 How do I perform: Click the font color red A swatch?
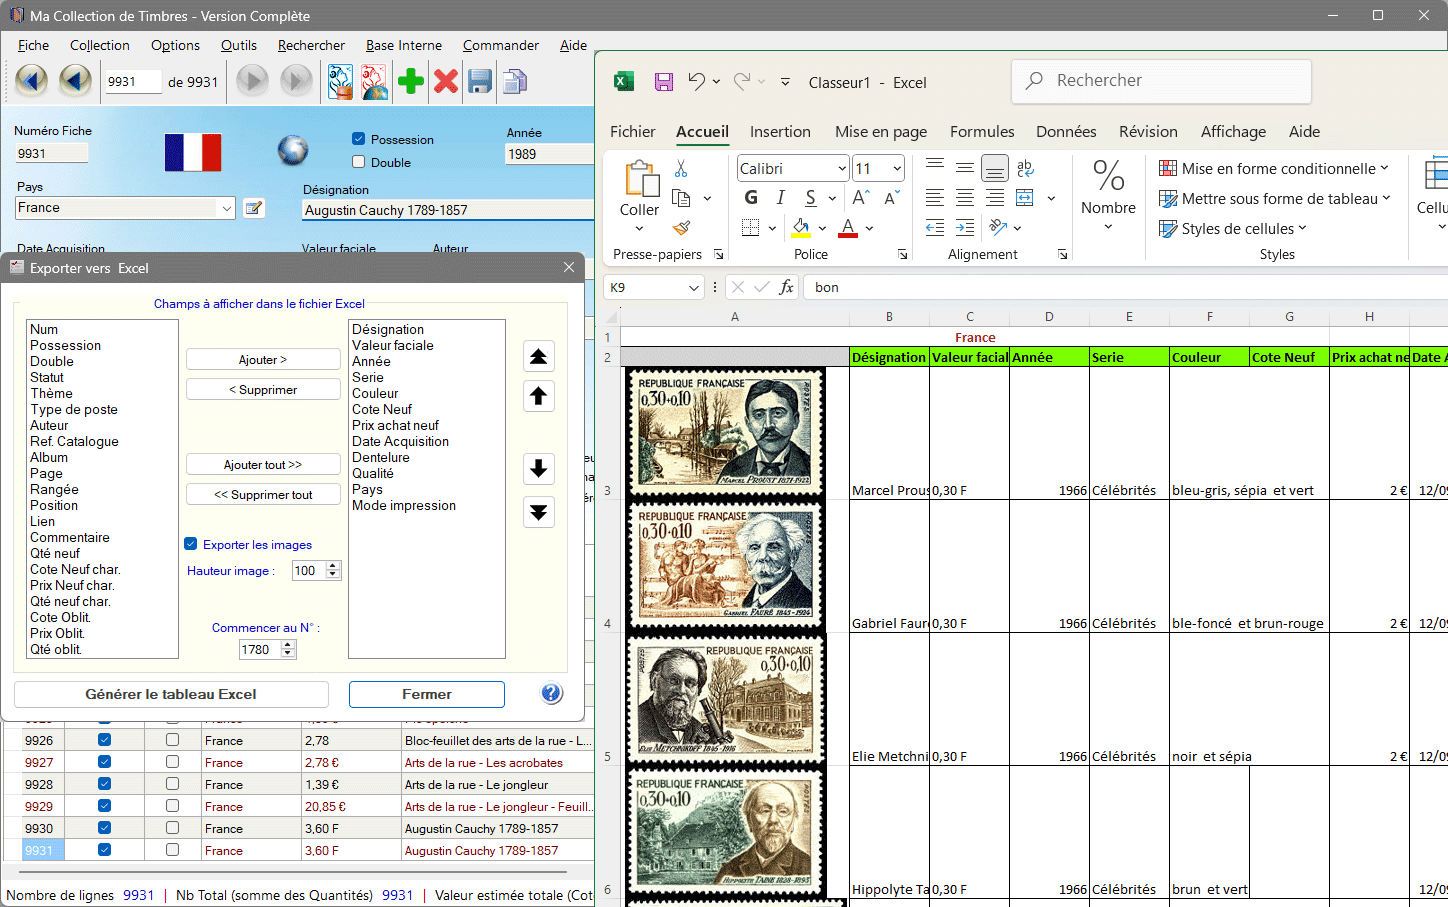pos(848,228)
